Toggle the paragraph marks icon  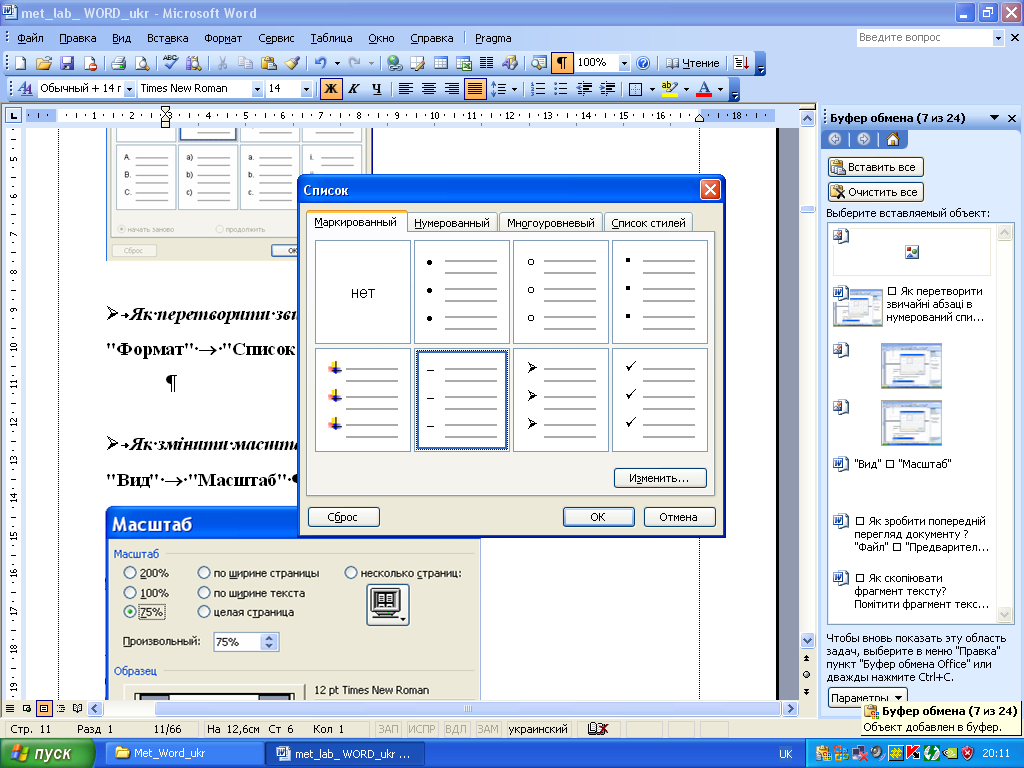pos(562,63)
